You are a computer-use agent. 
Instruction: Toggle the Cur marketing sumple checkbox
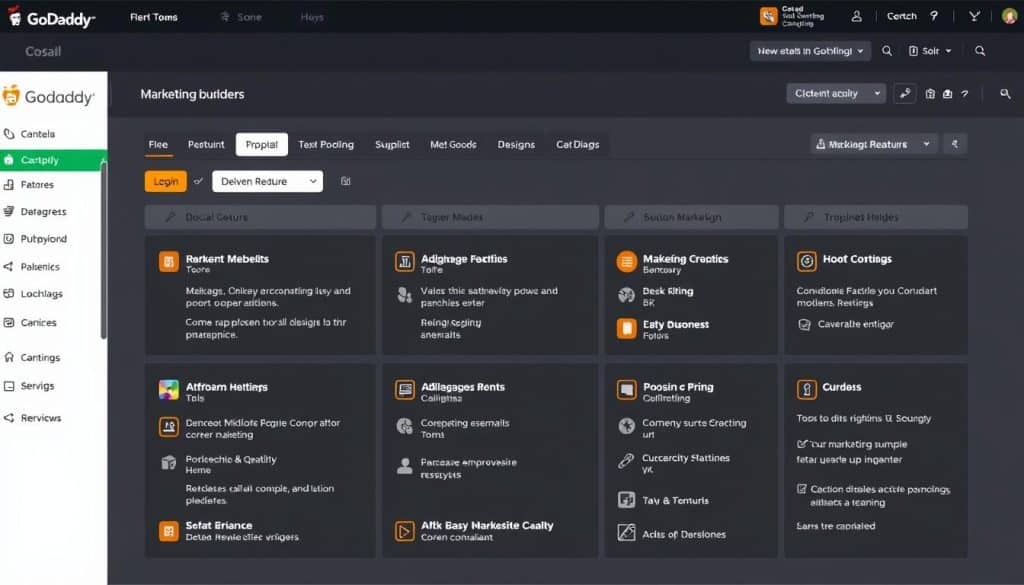click(x=802, y=444)
